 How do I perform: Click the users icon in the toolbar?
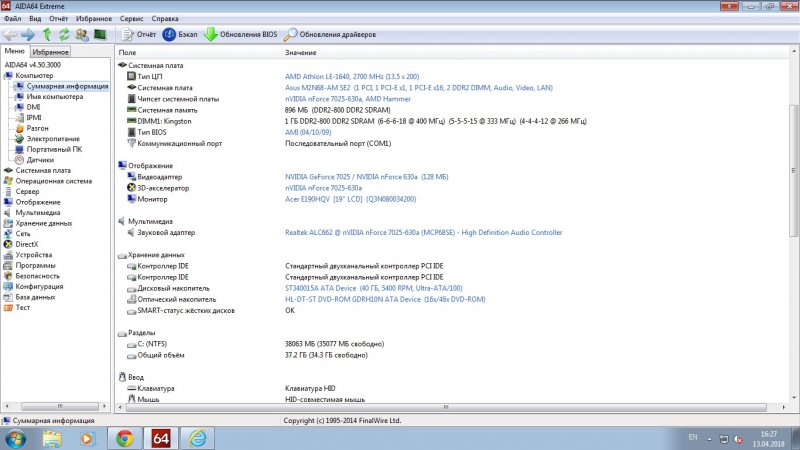pyautogui.click(x=82, y=35)
